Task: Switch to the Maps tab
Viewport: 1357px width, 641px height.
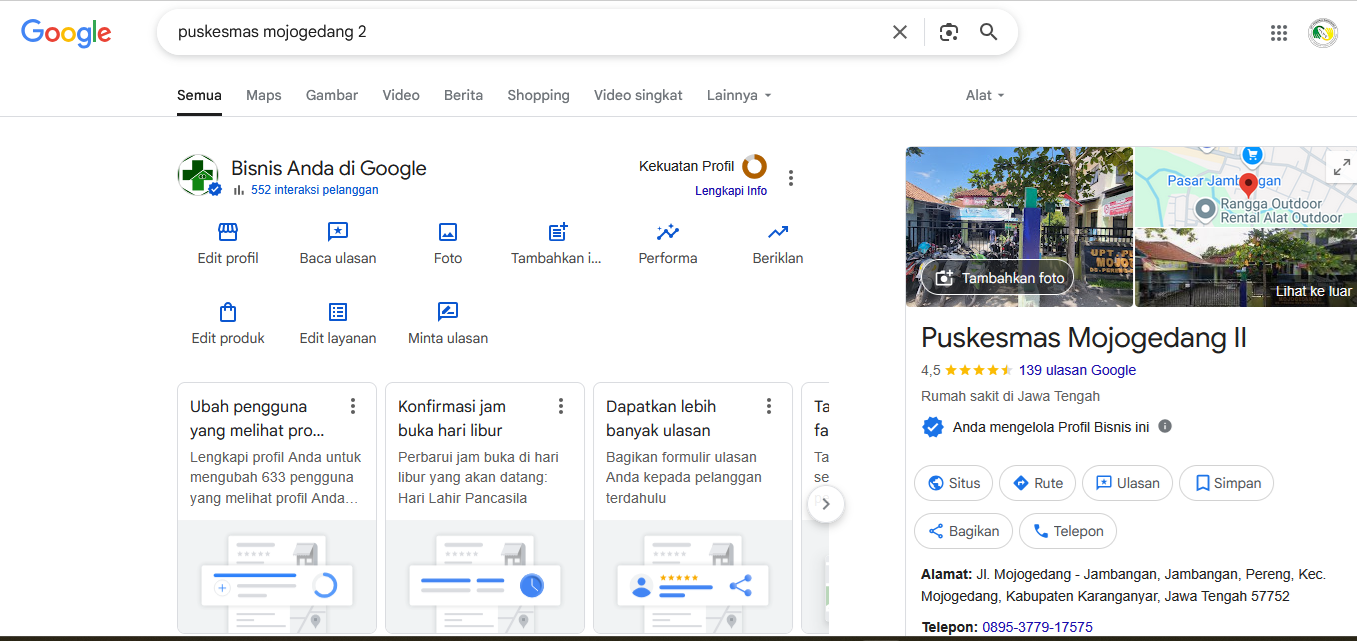Action: tap(264, 95)
